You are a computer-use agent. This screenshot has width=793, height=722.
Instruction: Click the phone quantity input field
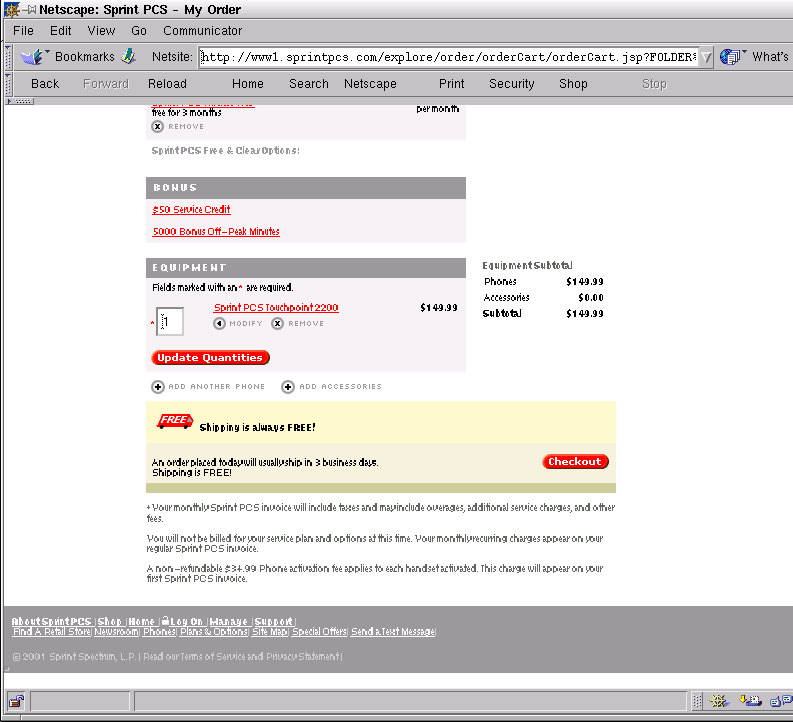click(169, 321)
